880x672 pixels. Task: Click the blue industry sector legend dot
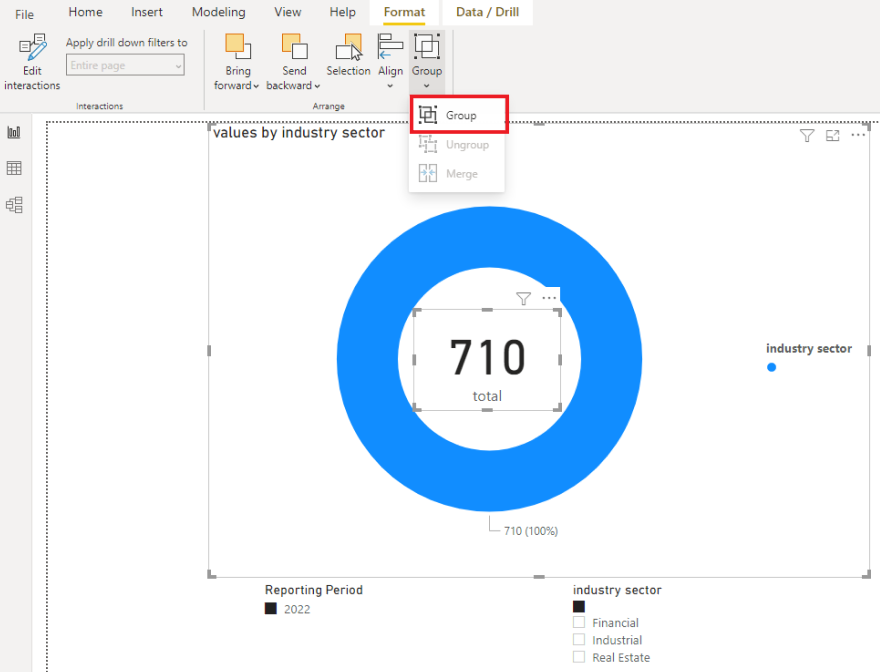(772, 367)
